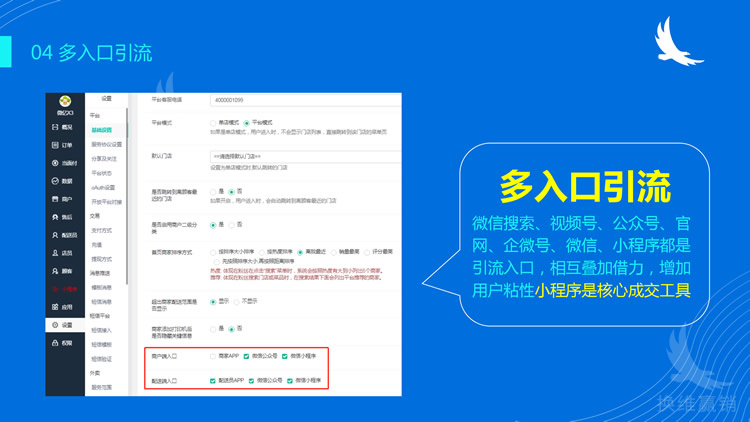The height and width of the screenshot is (422, 750).
Task: Select the 按排序大小排序 sort radio option
Action: (x=213, y=252)
